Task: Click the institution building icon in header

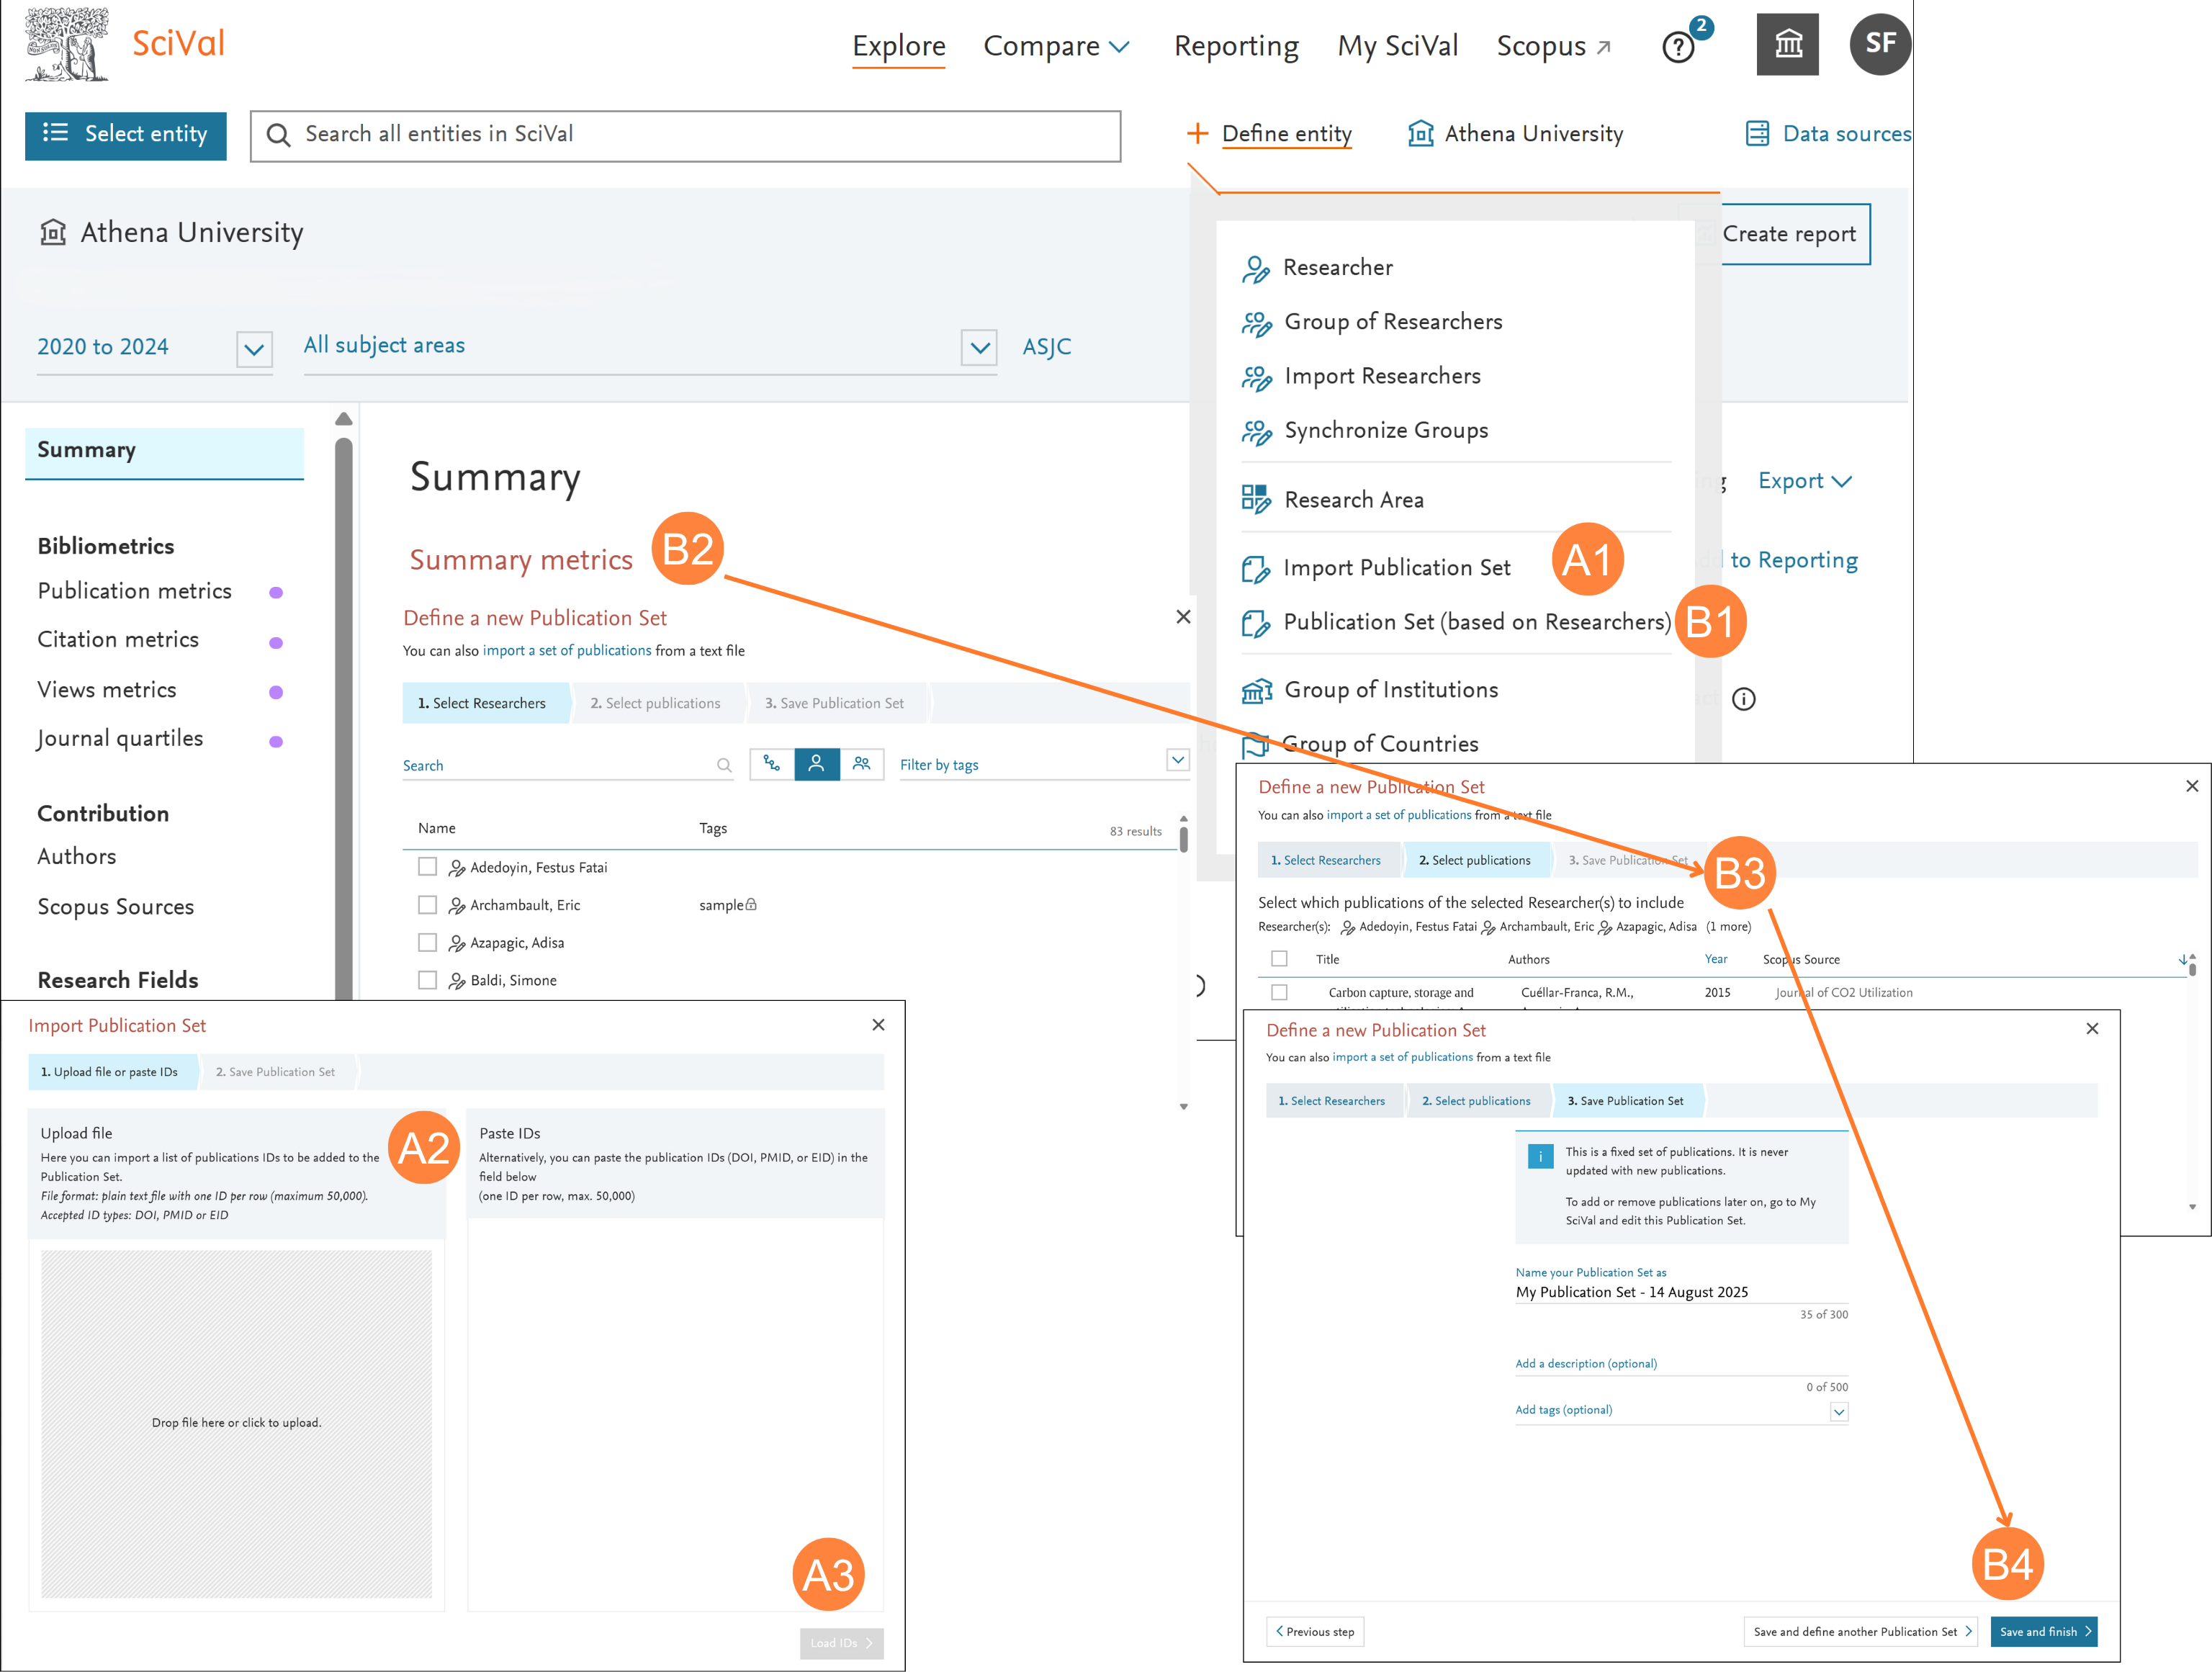Action: click(1788, 44)
